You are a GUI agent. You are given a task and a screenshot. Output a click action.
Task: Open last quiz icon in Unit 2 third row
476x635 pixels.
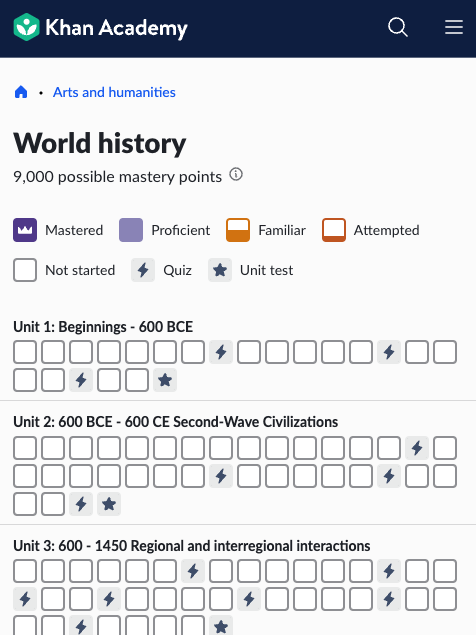coord(81,504)
